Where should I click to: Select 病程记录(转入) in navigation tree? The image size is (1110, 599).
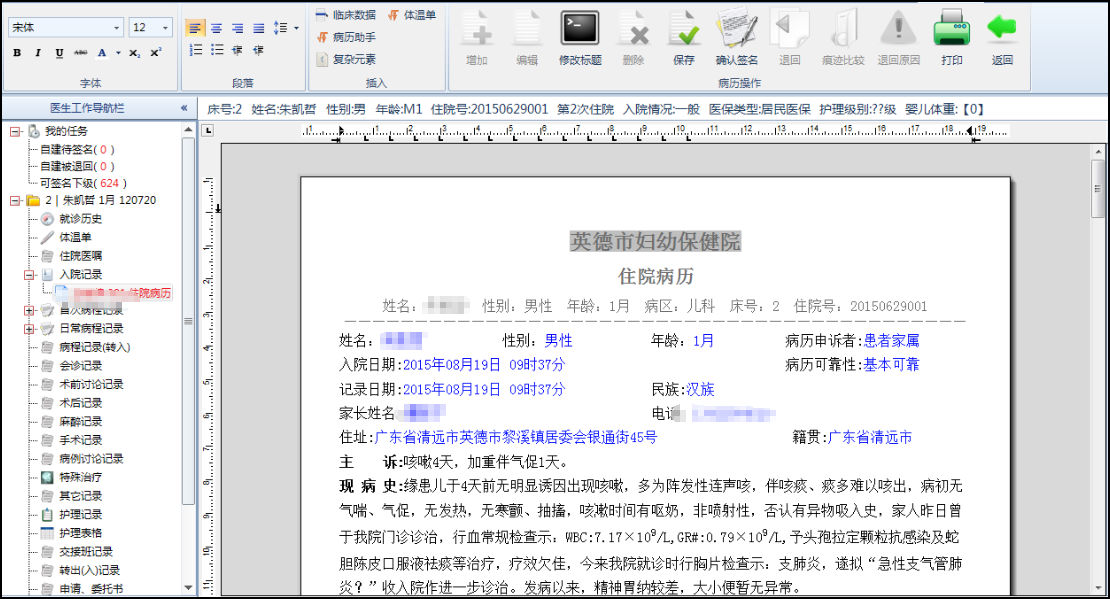(94, 347)
